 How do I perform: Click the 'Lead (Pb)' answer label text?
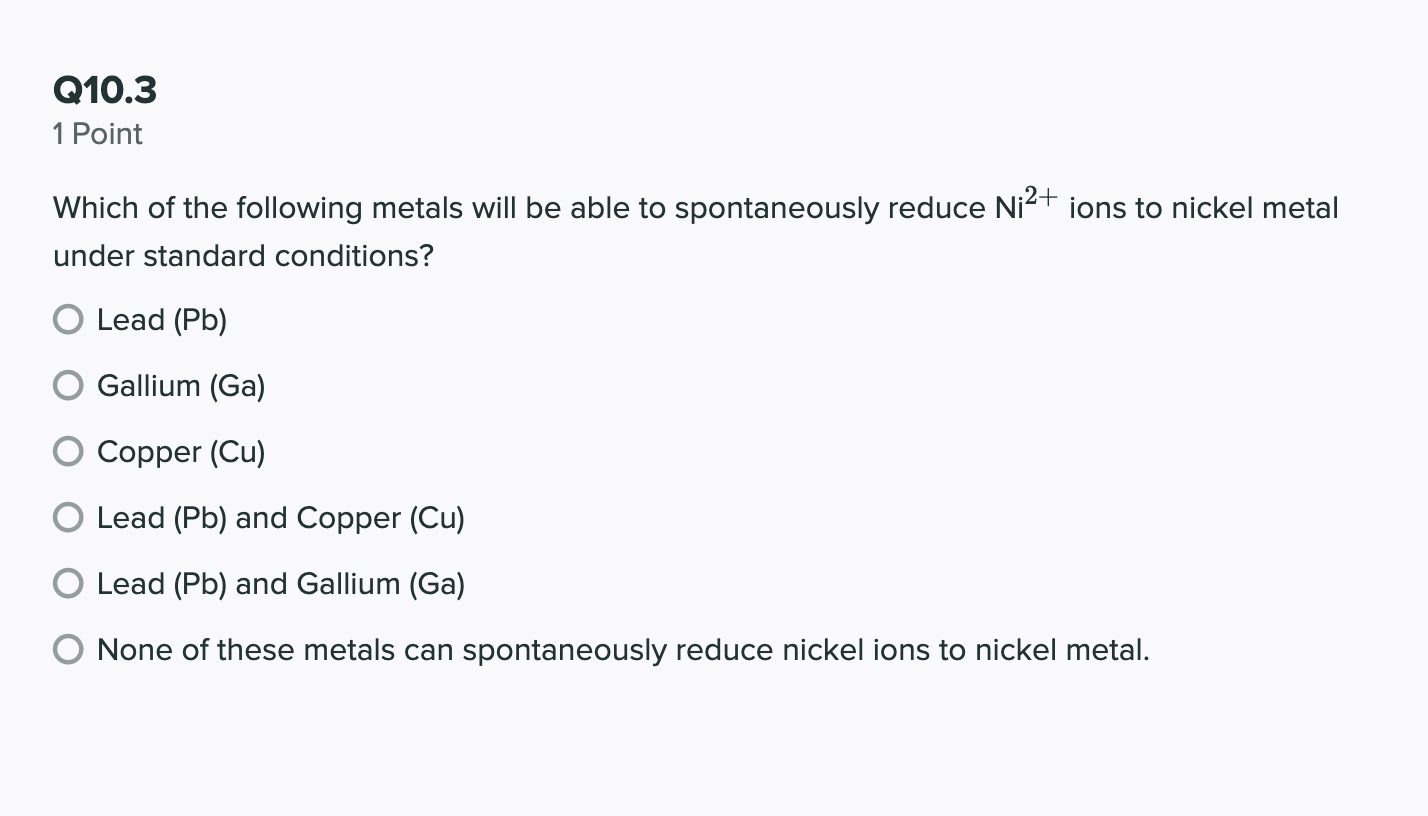[x=162, y=321]
